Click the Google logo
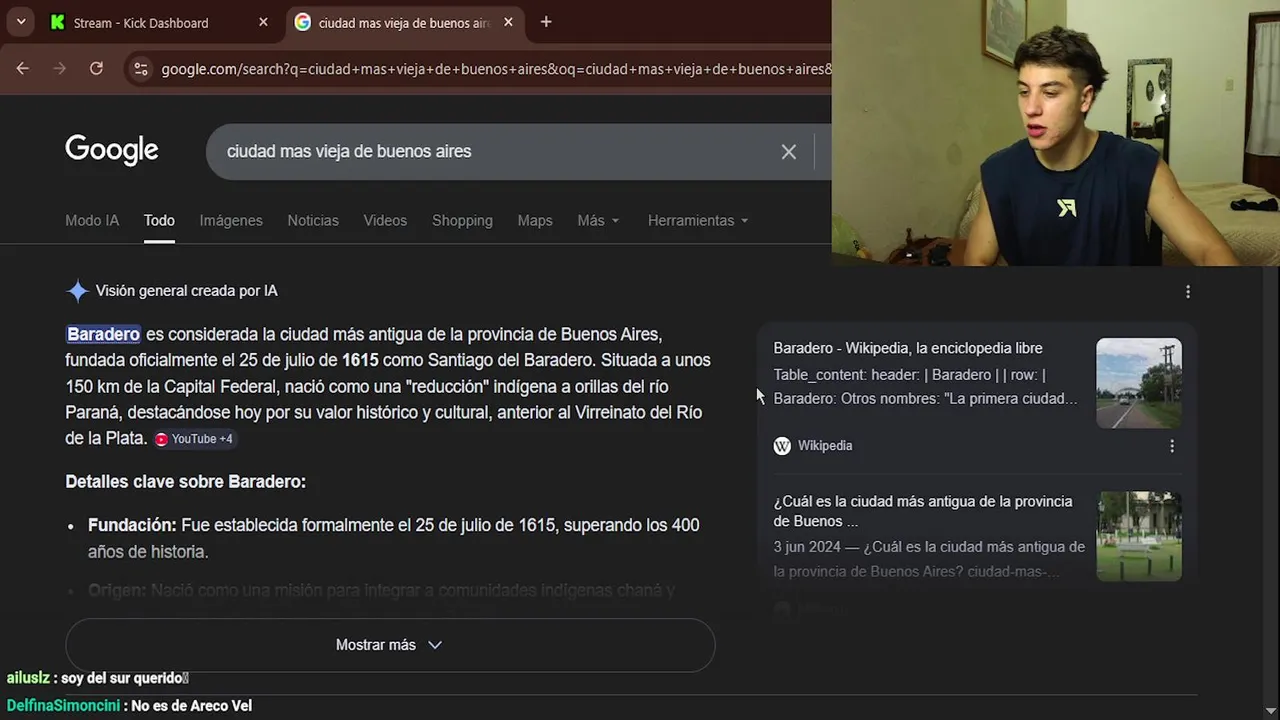Viewport: 1280px width, 720px height. [112, 150]
